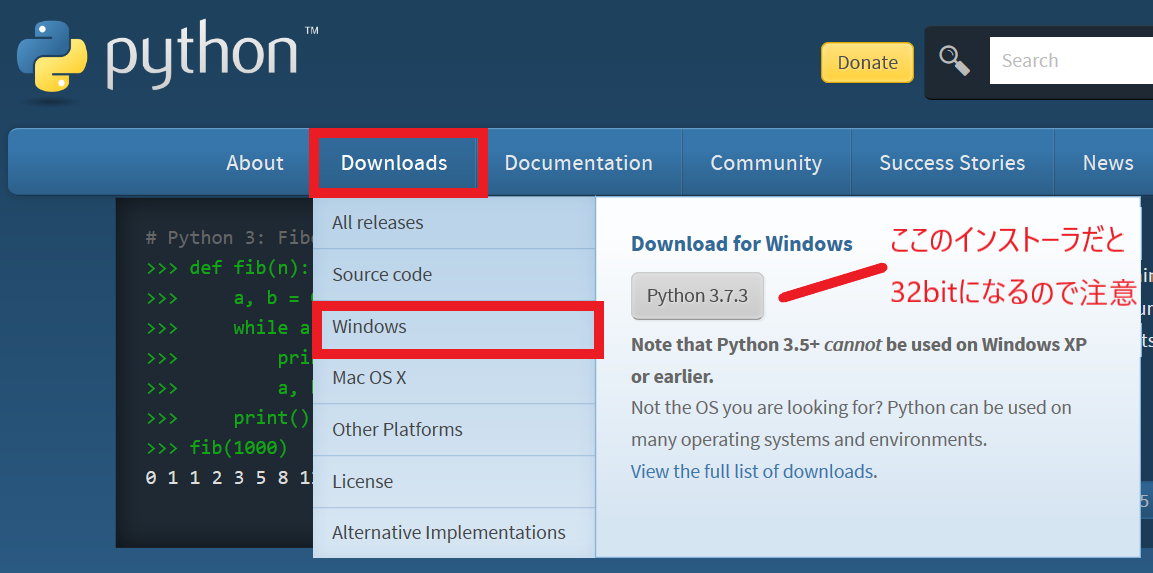
Task: Open the License menu entry
Action: (x=362, y=481)
